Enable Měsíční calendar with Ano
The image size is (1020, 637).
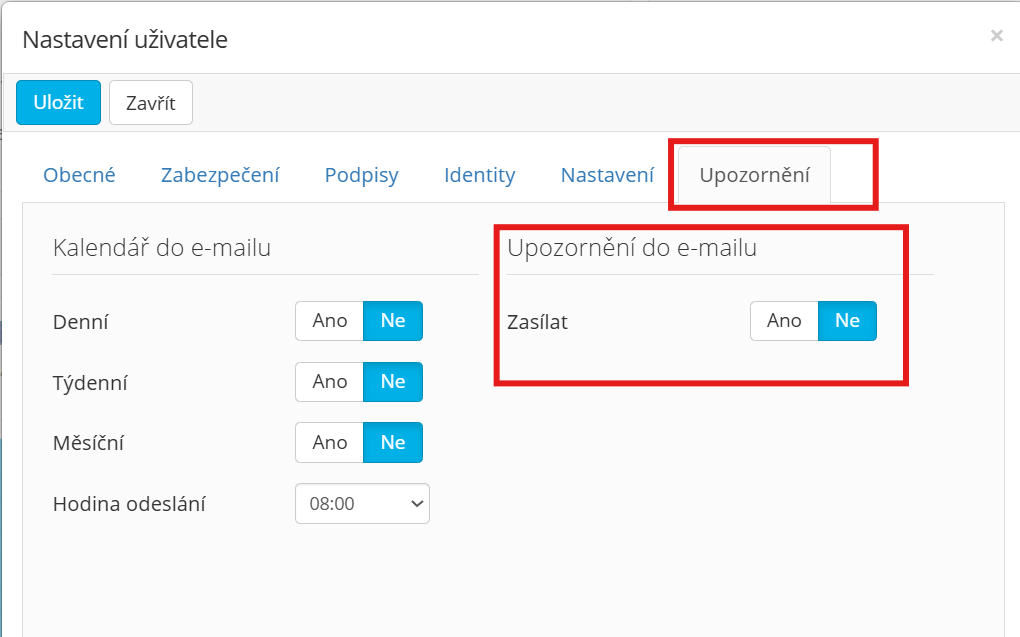click(x=329, y=442)
